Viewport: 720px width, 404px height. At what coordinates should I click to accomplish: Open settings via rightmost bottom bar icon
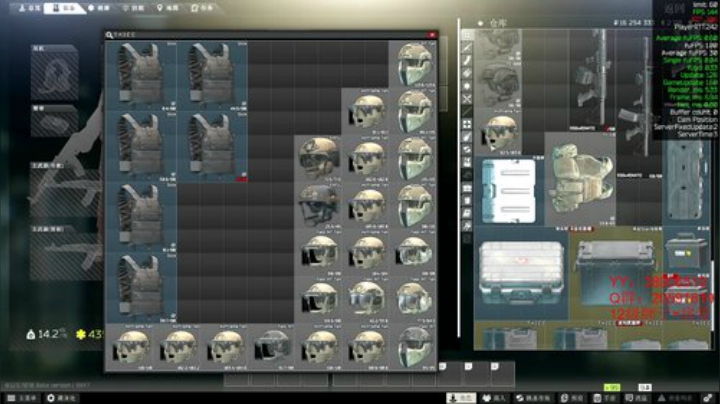(708, 398)
